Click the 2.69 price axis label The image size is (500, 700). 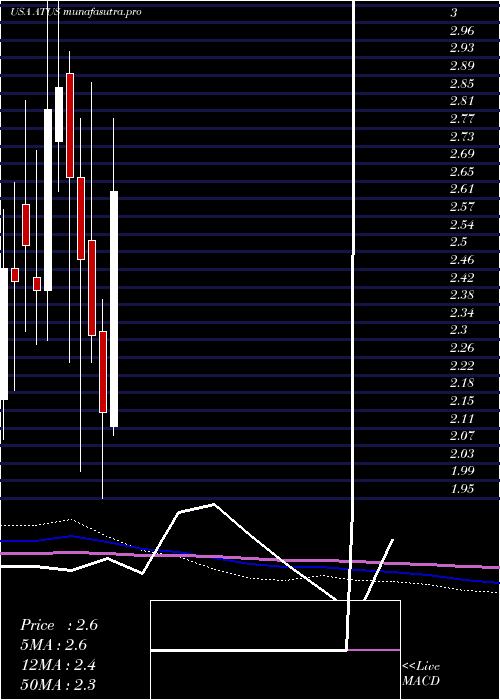point(462,154)
